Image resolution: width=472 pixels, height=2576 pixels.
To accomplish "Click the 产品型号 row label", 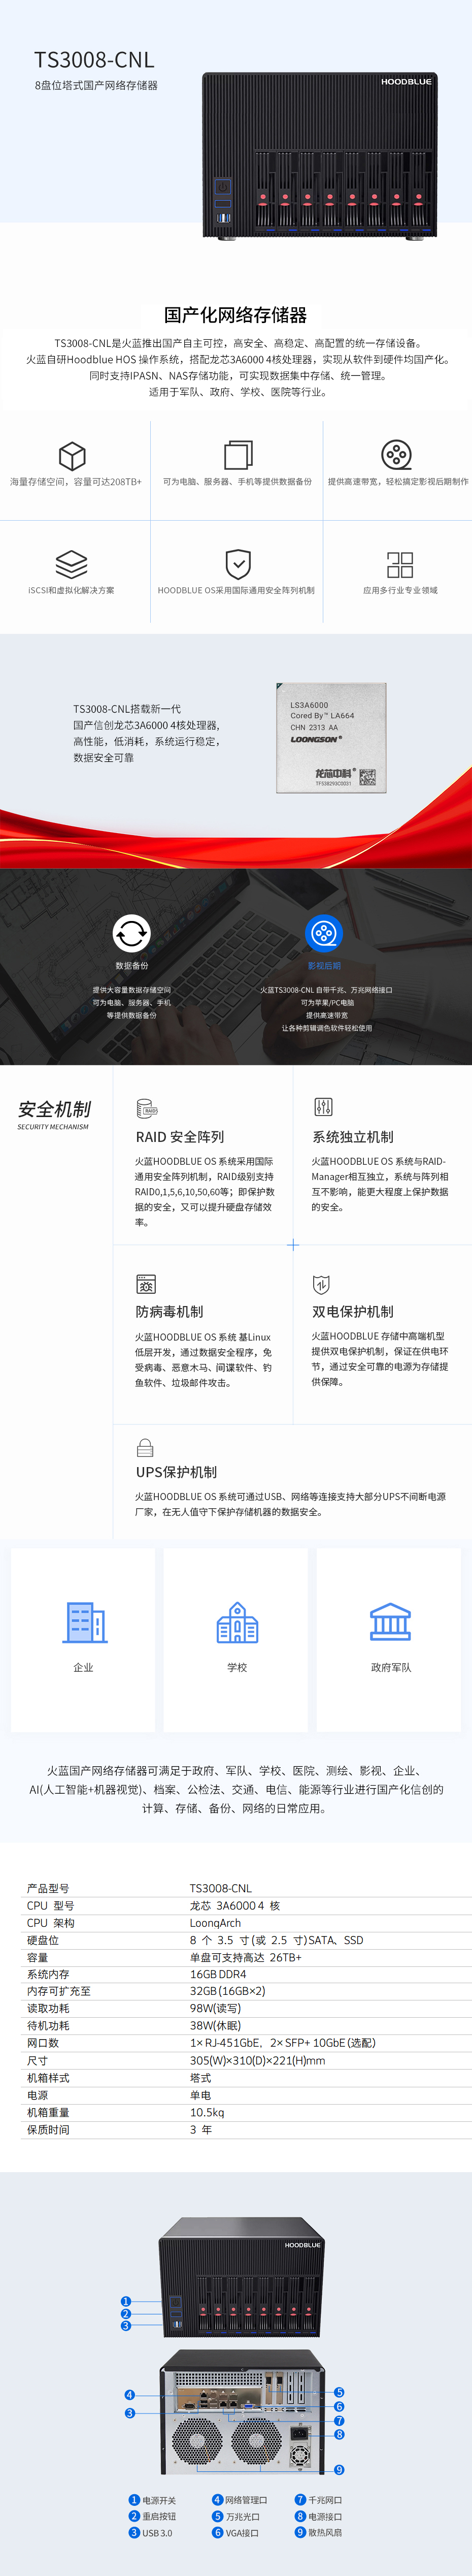I will [x=48, y=1889].
